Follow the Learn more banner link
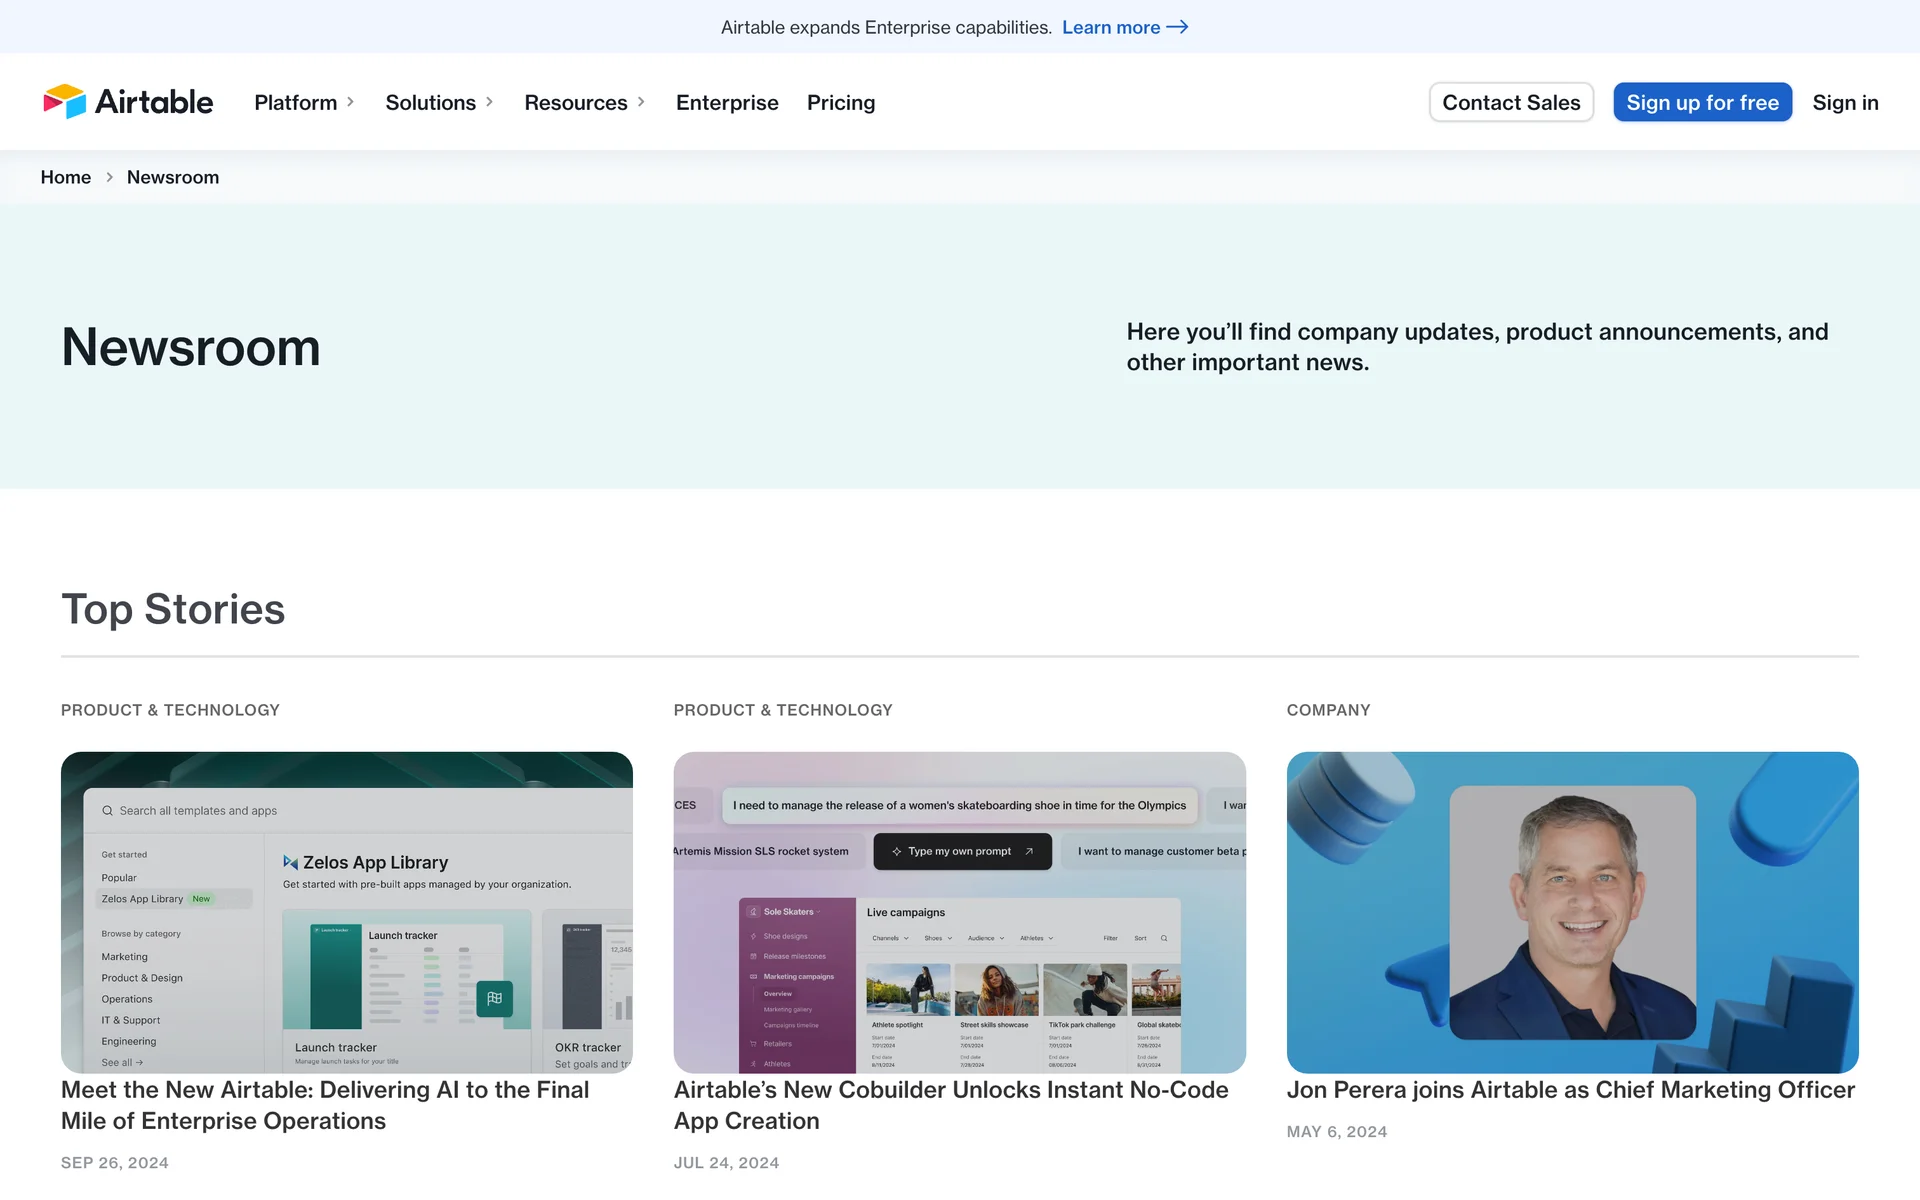Image resolution: width=1920 pixels, height=1200 pixels. coord(1110,27)
